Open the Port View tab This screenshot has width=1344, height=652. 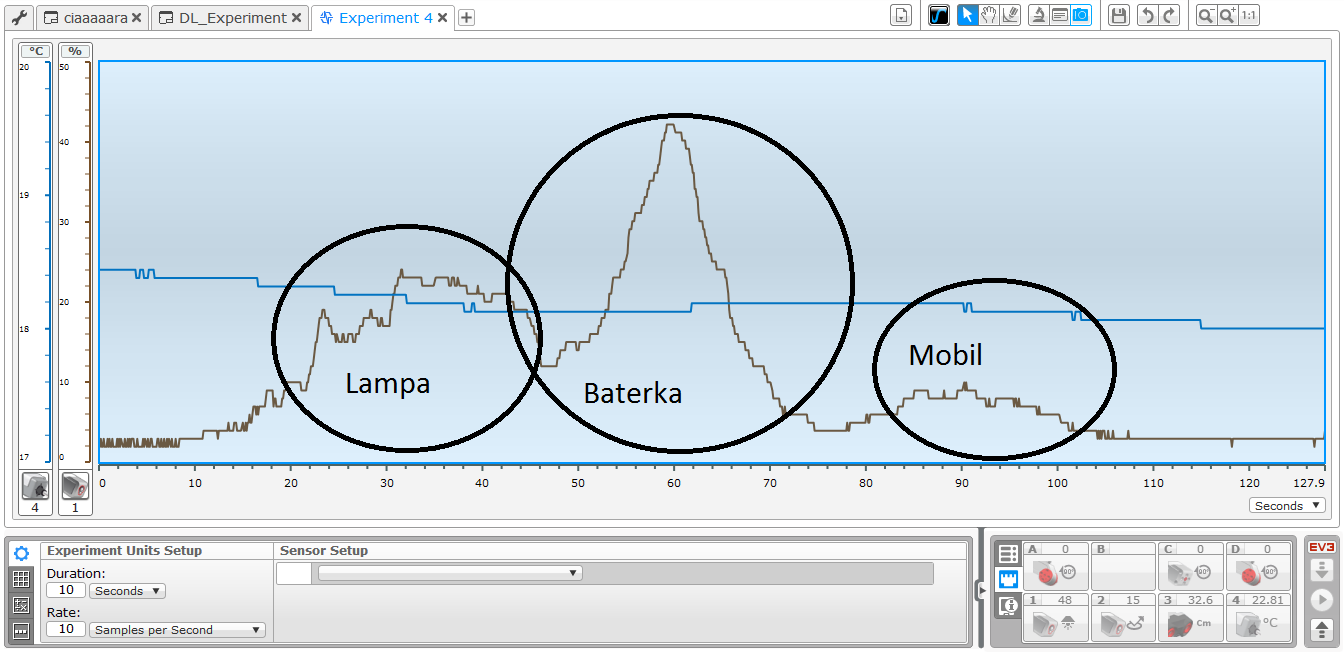click(x=1008, y=579)
